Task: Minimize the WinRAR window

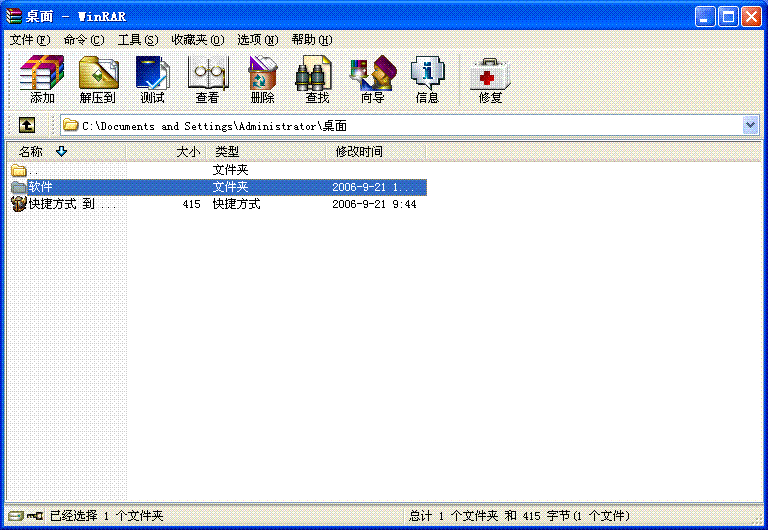Action: (x=705, y=17)
